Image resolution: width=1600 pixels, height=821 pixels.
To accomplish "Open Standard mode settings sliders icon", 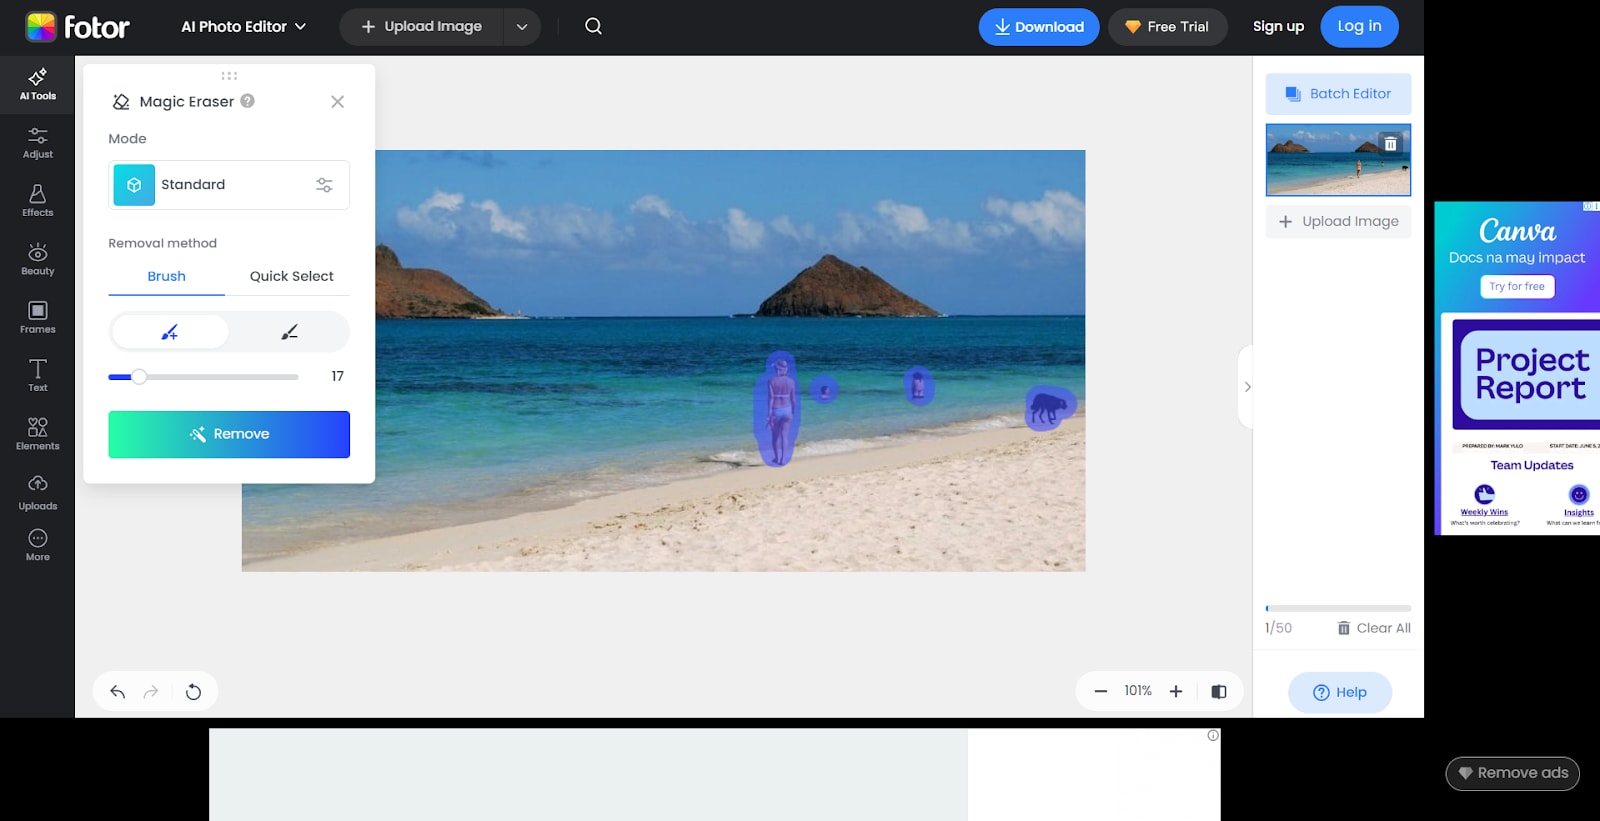I will pos(324,185).
